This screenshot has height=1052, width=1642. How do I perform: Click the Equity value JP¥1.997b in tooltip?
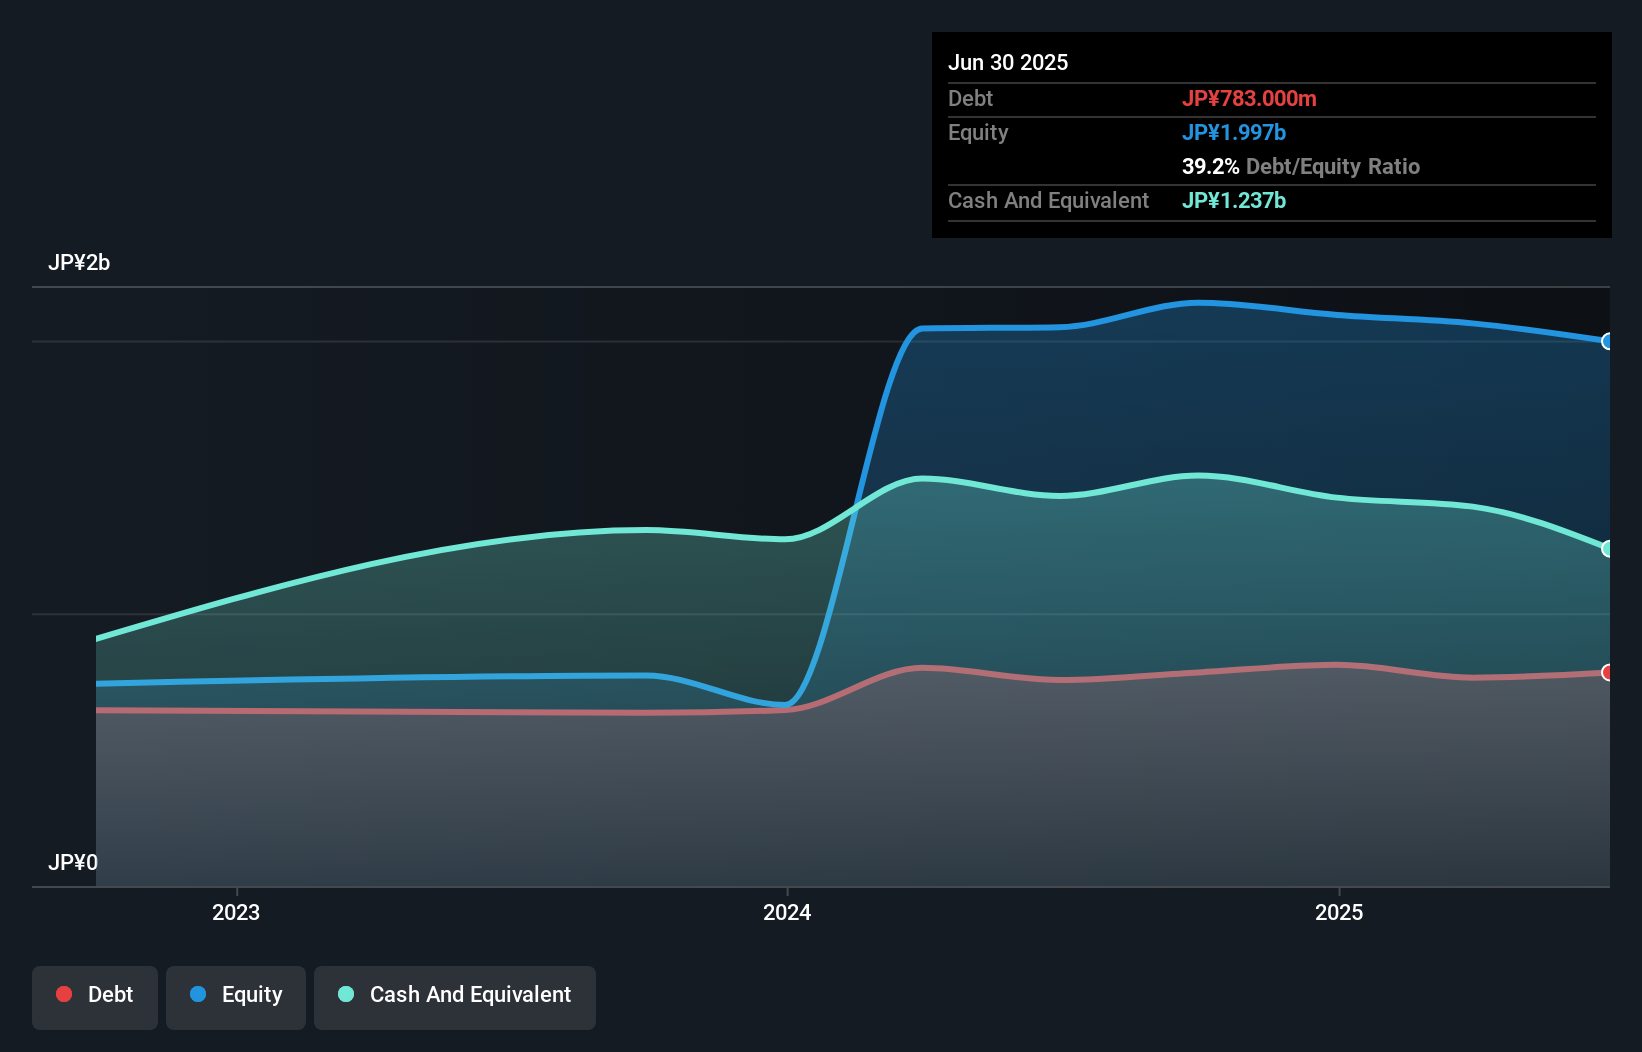click(x=1234, y=132)
